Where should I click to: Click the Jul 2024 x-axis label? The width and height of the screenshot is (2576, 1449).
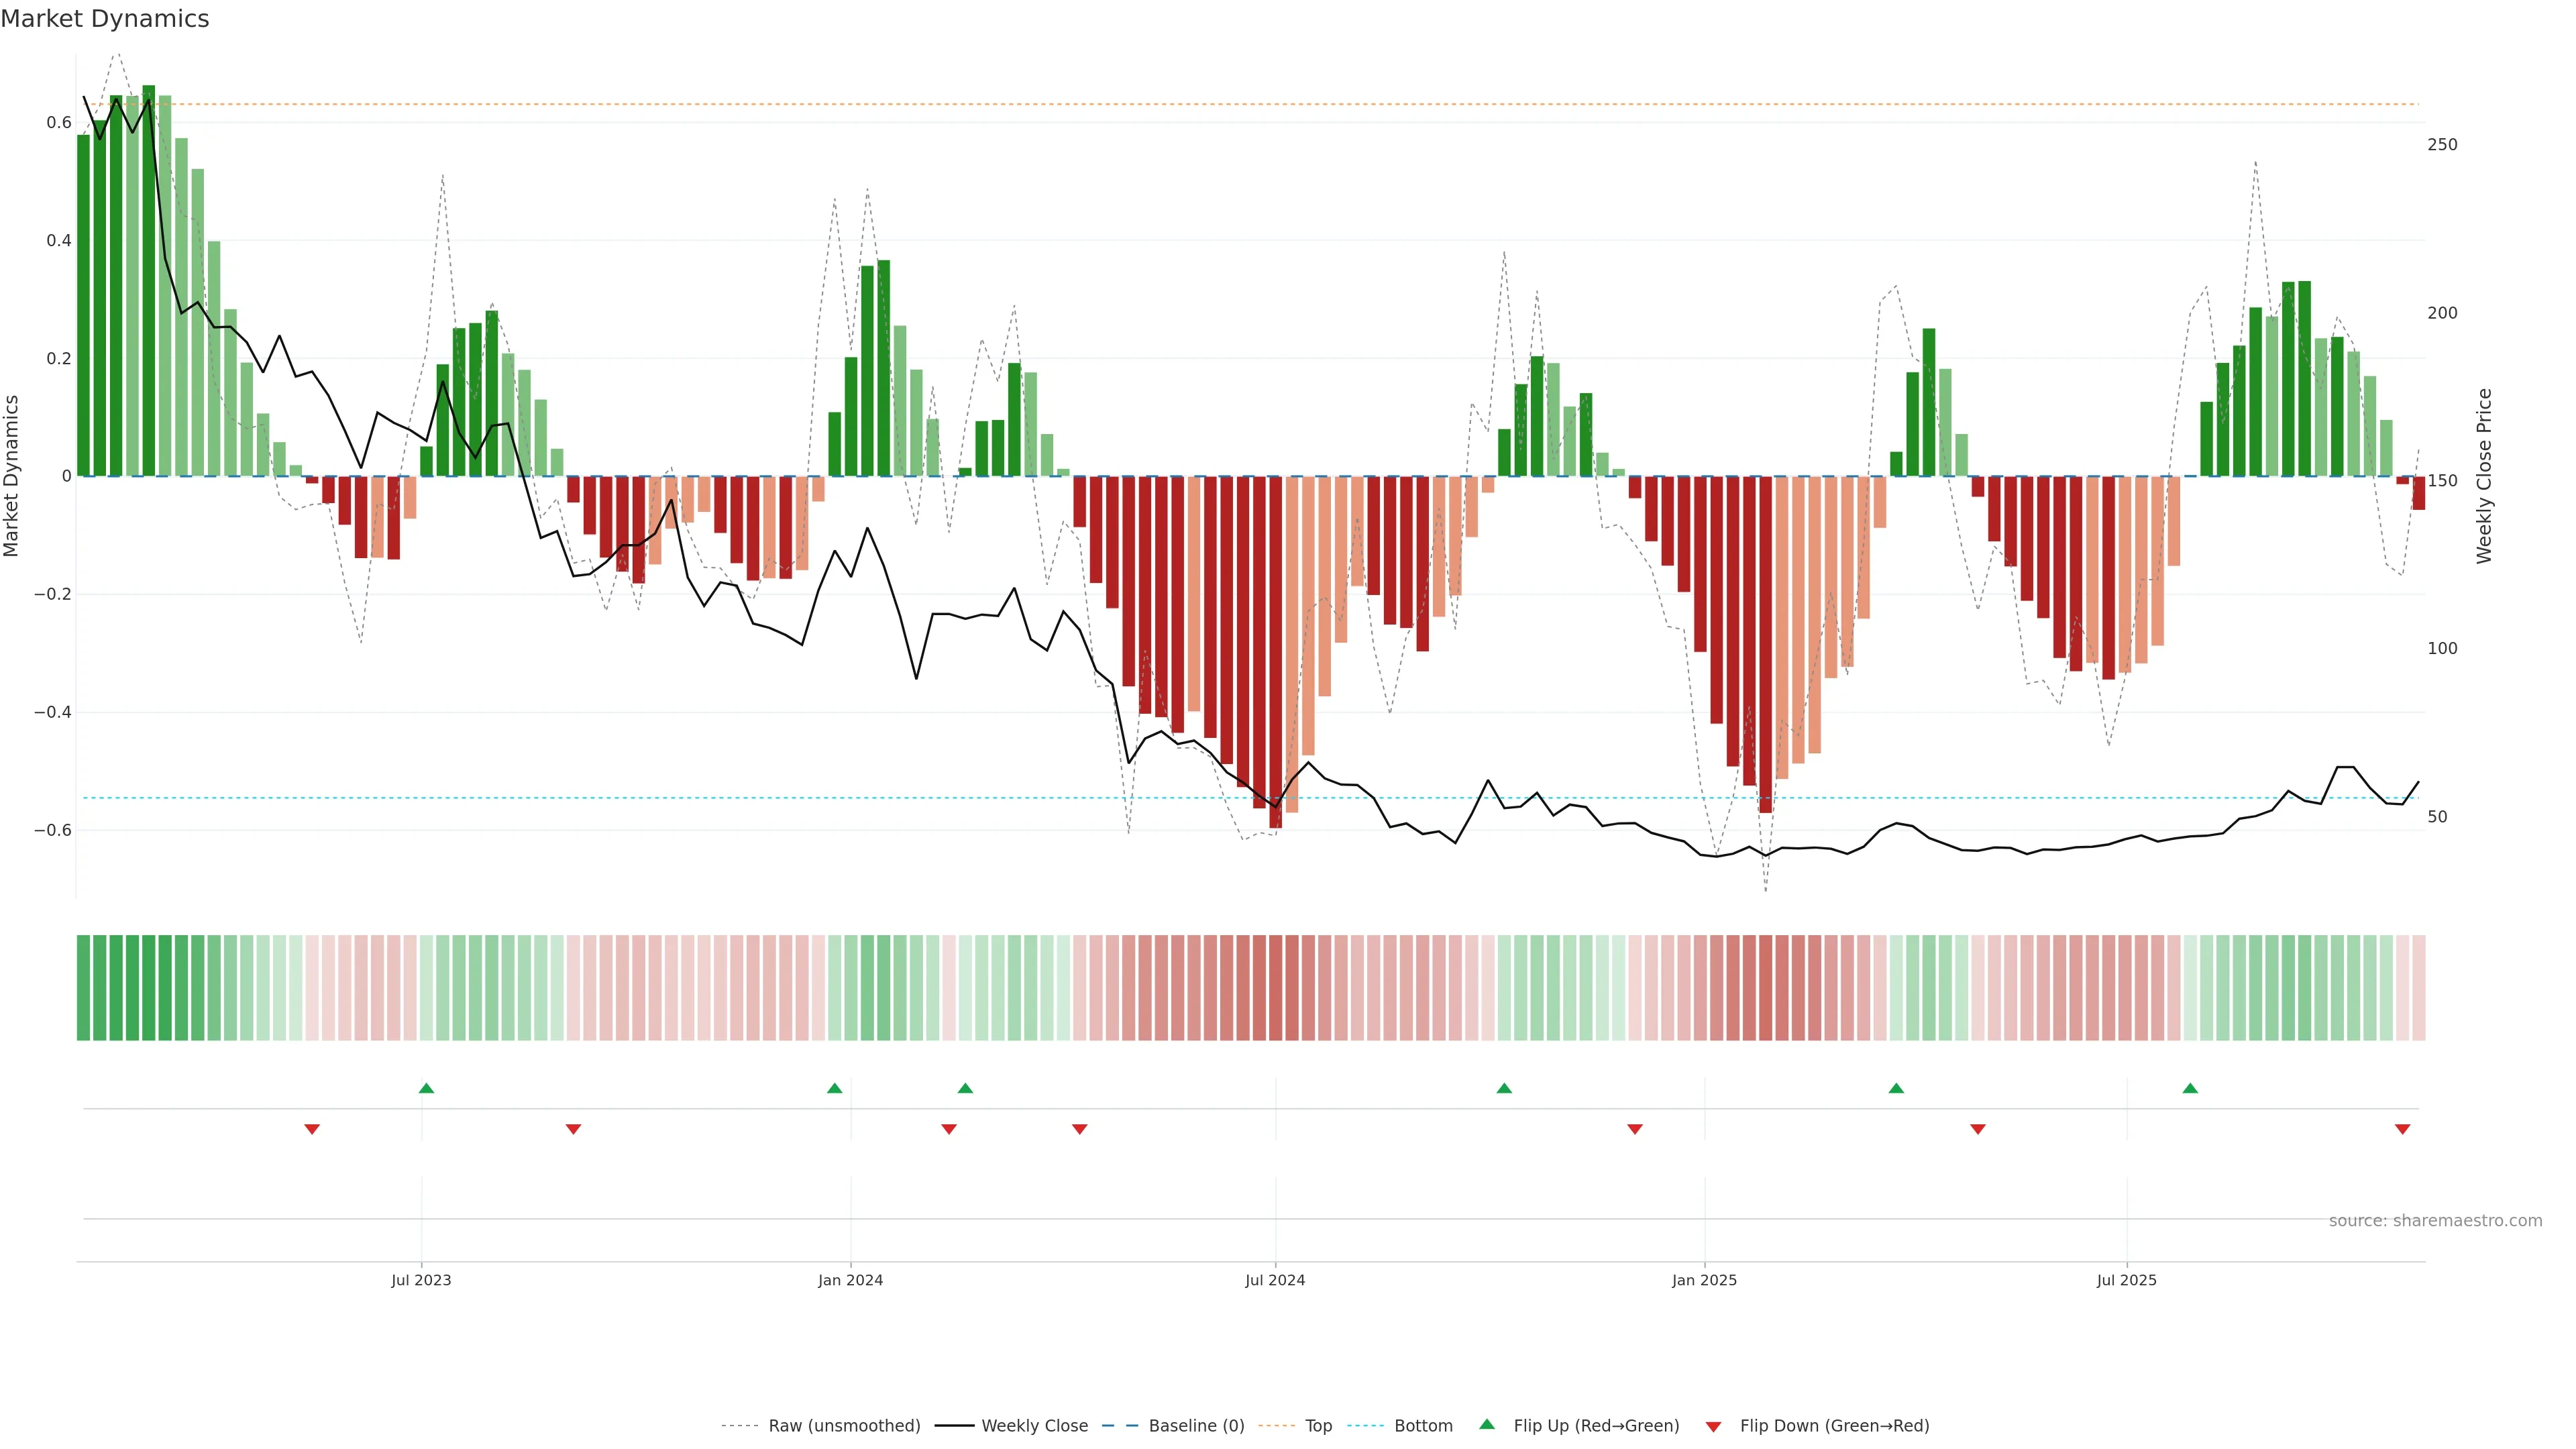point(1275,1280)
